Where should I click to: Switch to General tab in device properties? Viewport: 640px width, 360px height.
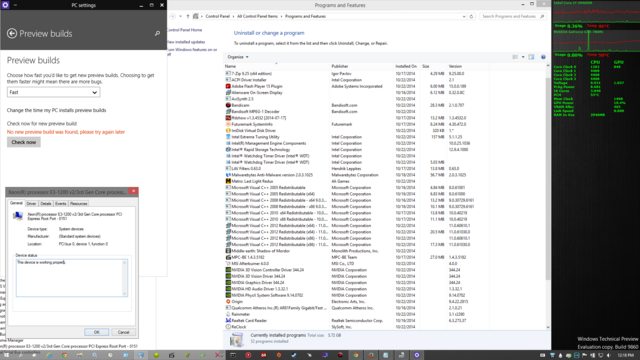16,203
